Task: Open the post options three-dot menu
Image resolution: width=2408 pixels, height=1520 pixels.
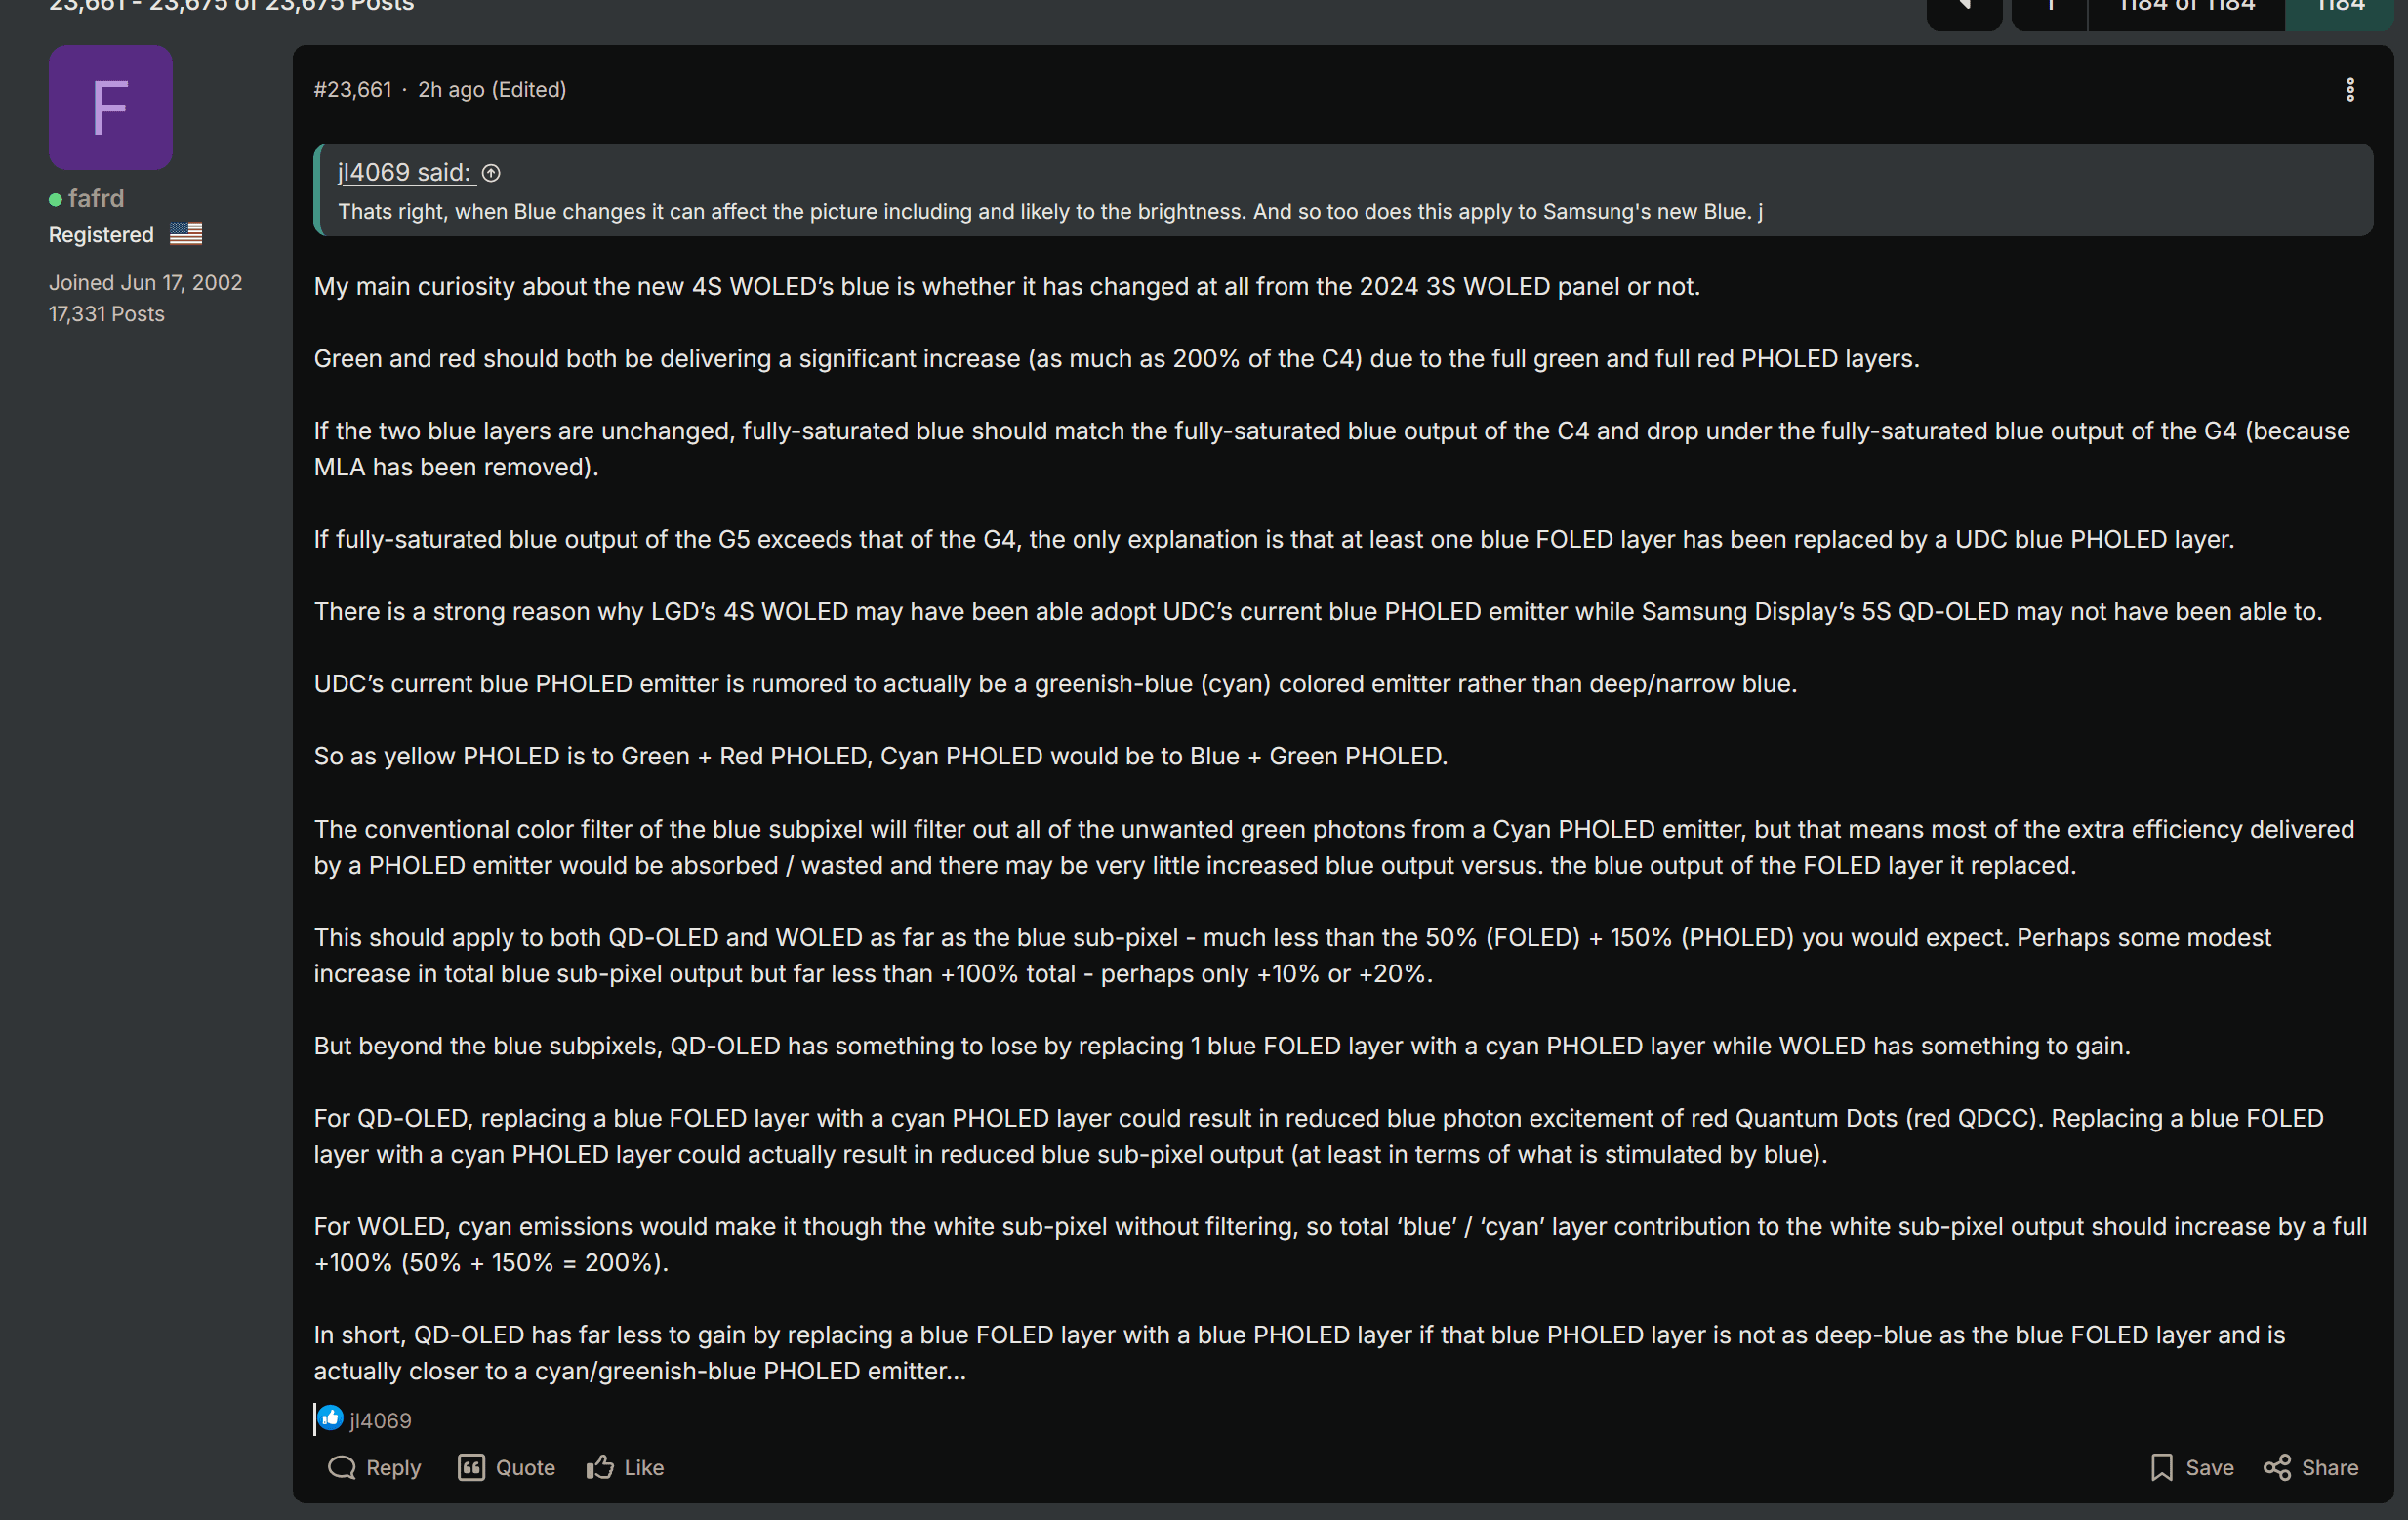Action: (x=2350, y=90)
